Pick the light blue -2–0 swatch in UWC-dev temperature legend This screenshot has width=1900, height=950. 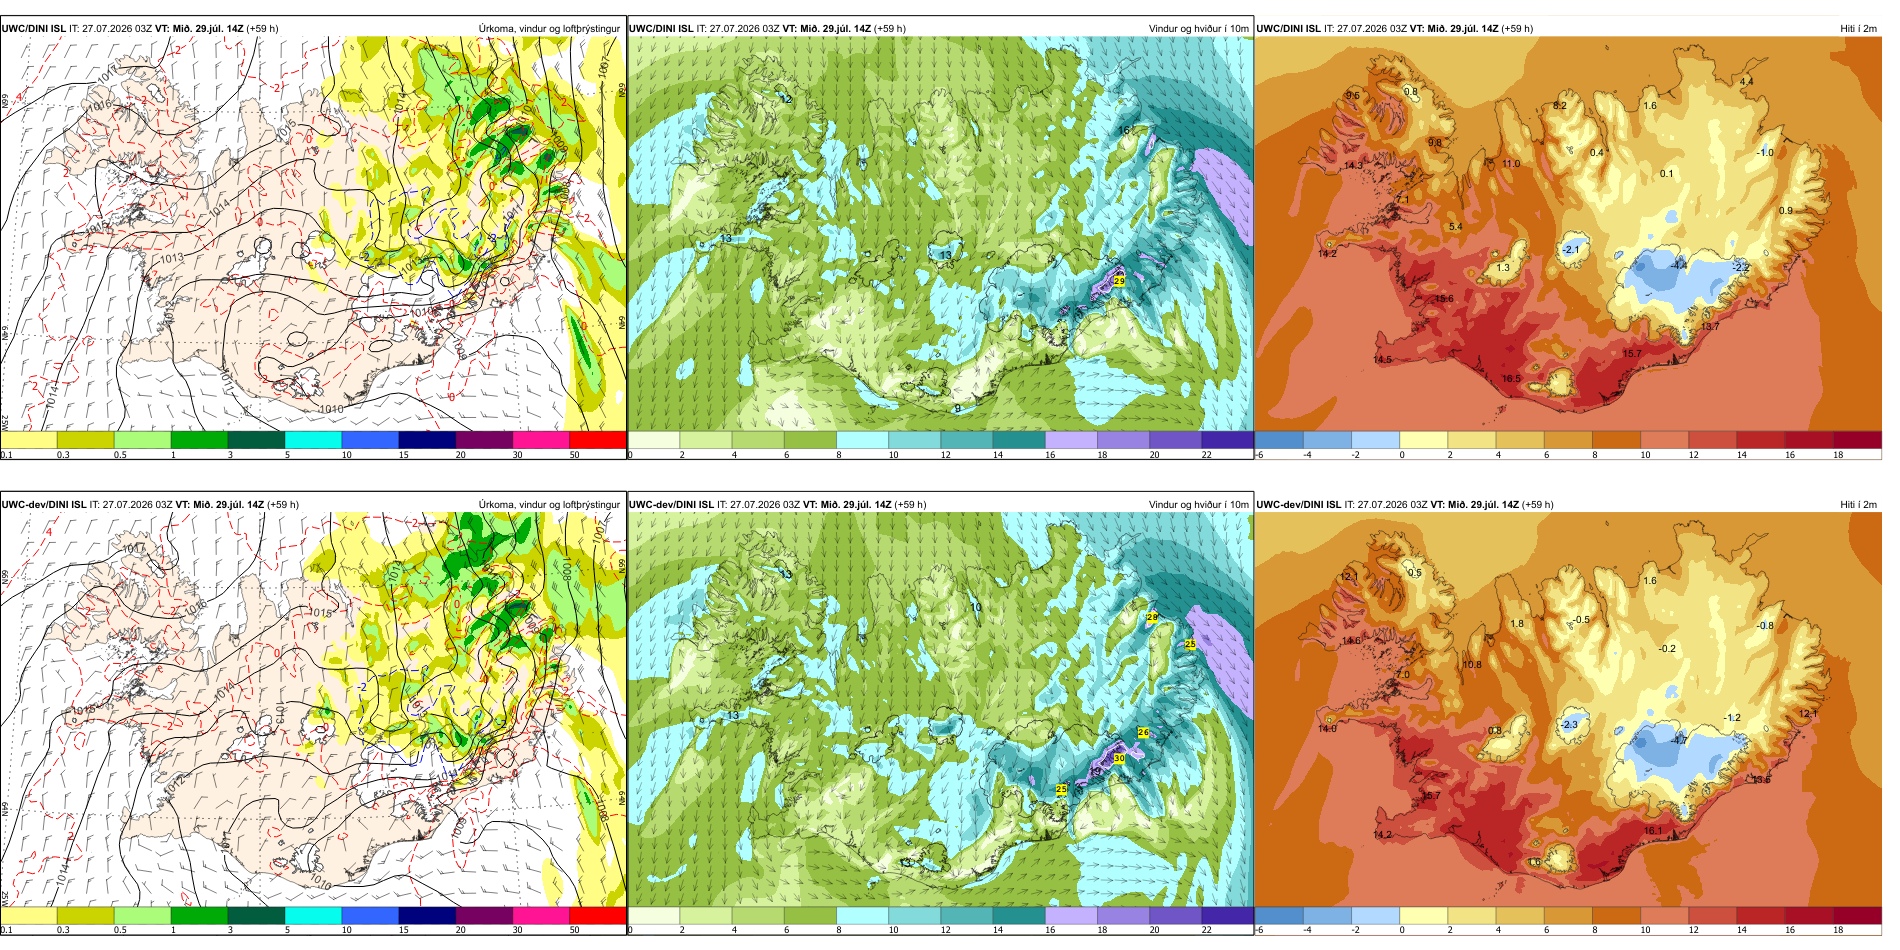click(x=1376, y=916)
